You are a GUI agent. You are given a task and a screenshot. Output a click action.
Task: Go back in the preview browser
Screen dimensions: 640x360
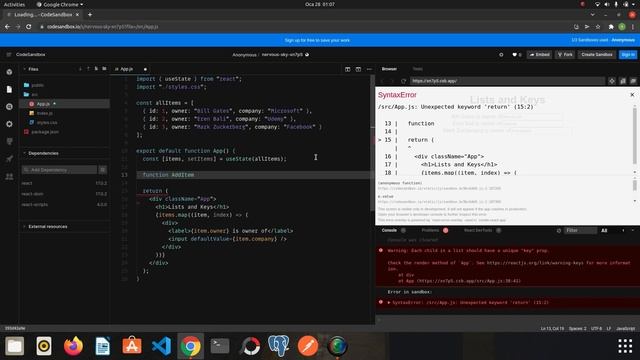(382, 81)
